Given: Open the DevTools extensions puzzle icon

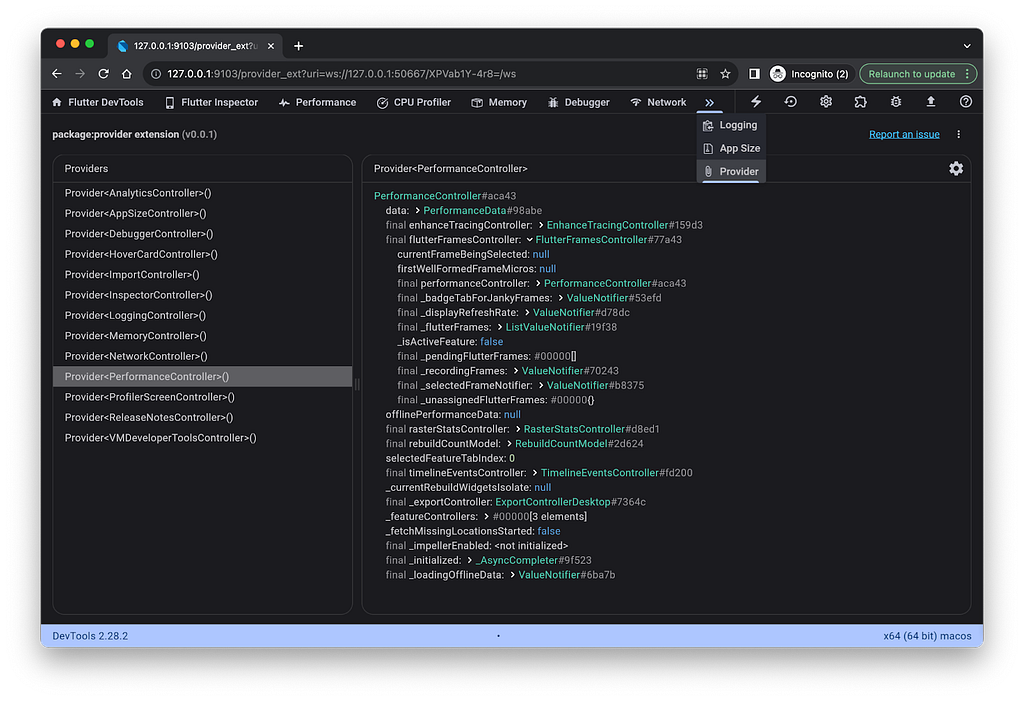Looking at the screenshot, I should click(860, 101).
